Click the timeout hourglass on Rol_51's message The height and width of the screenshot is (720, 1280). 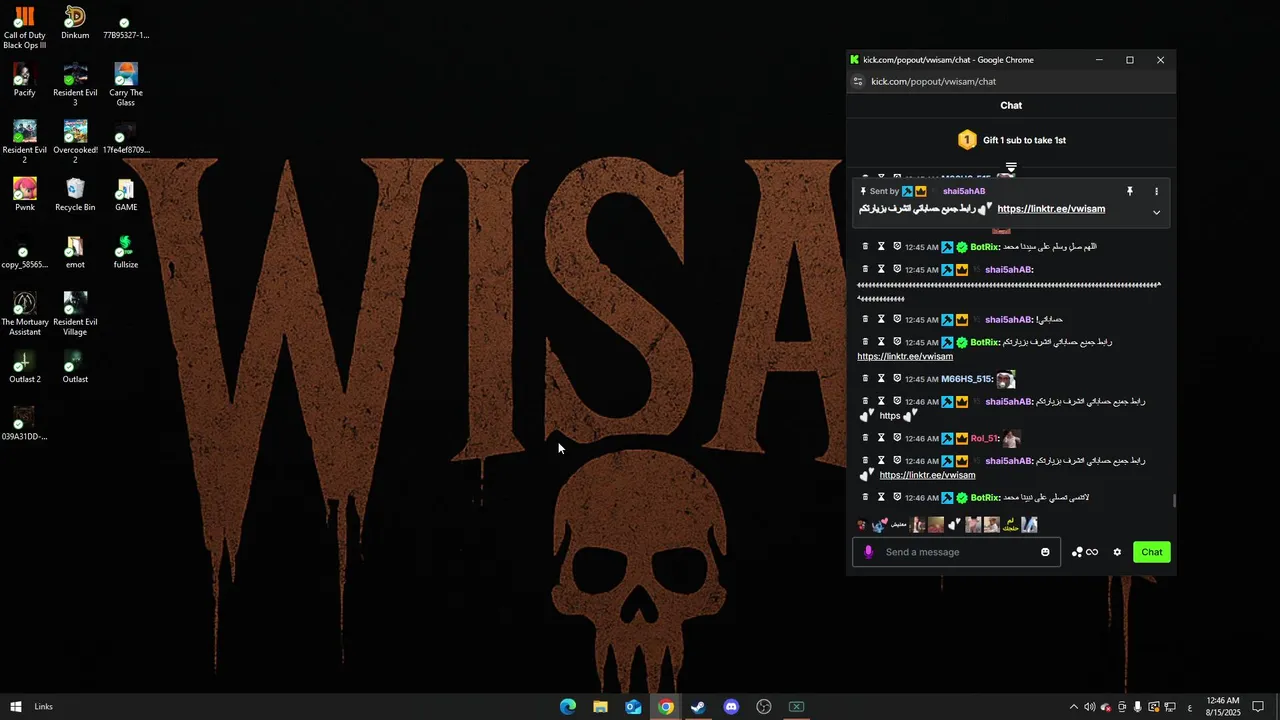point(881,438)
